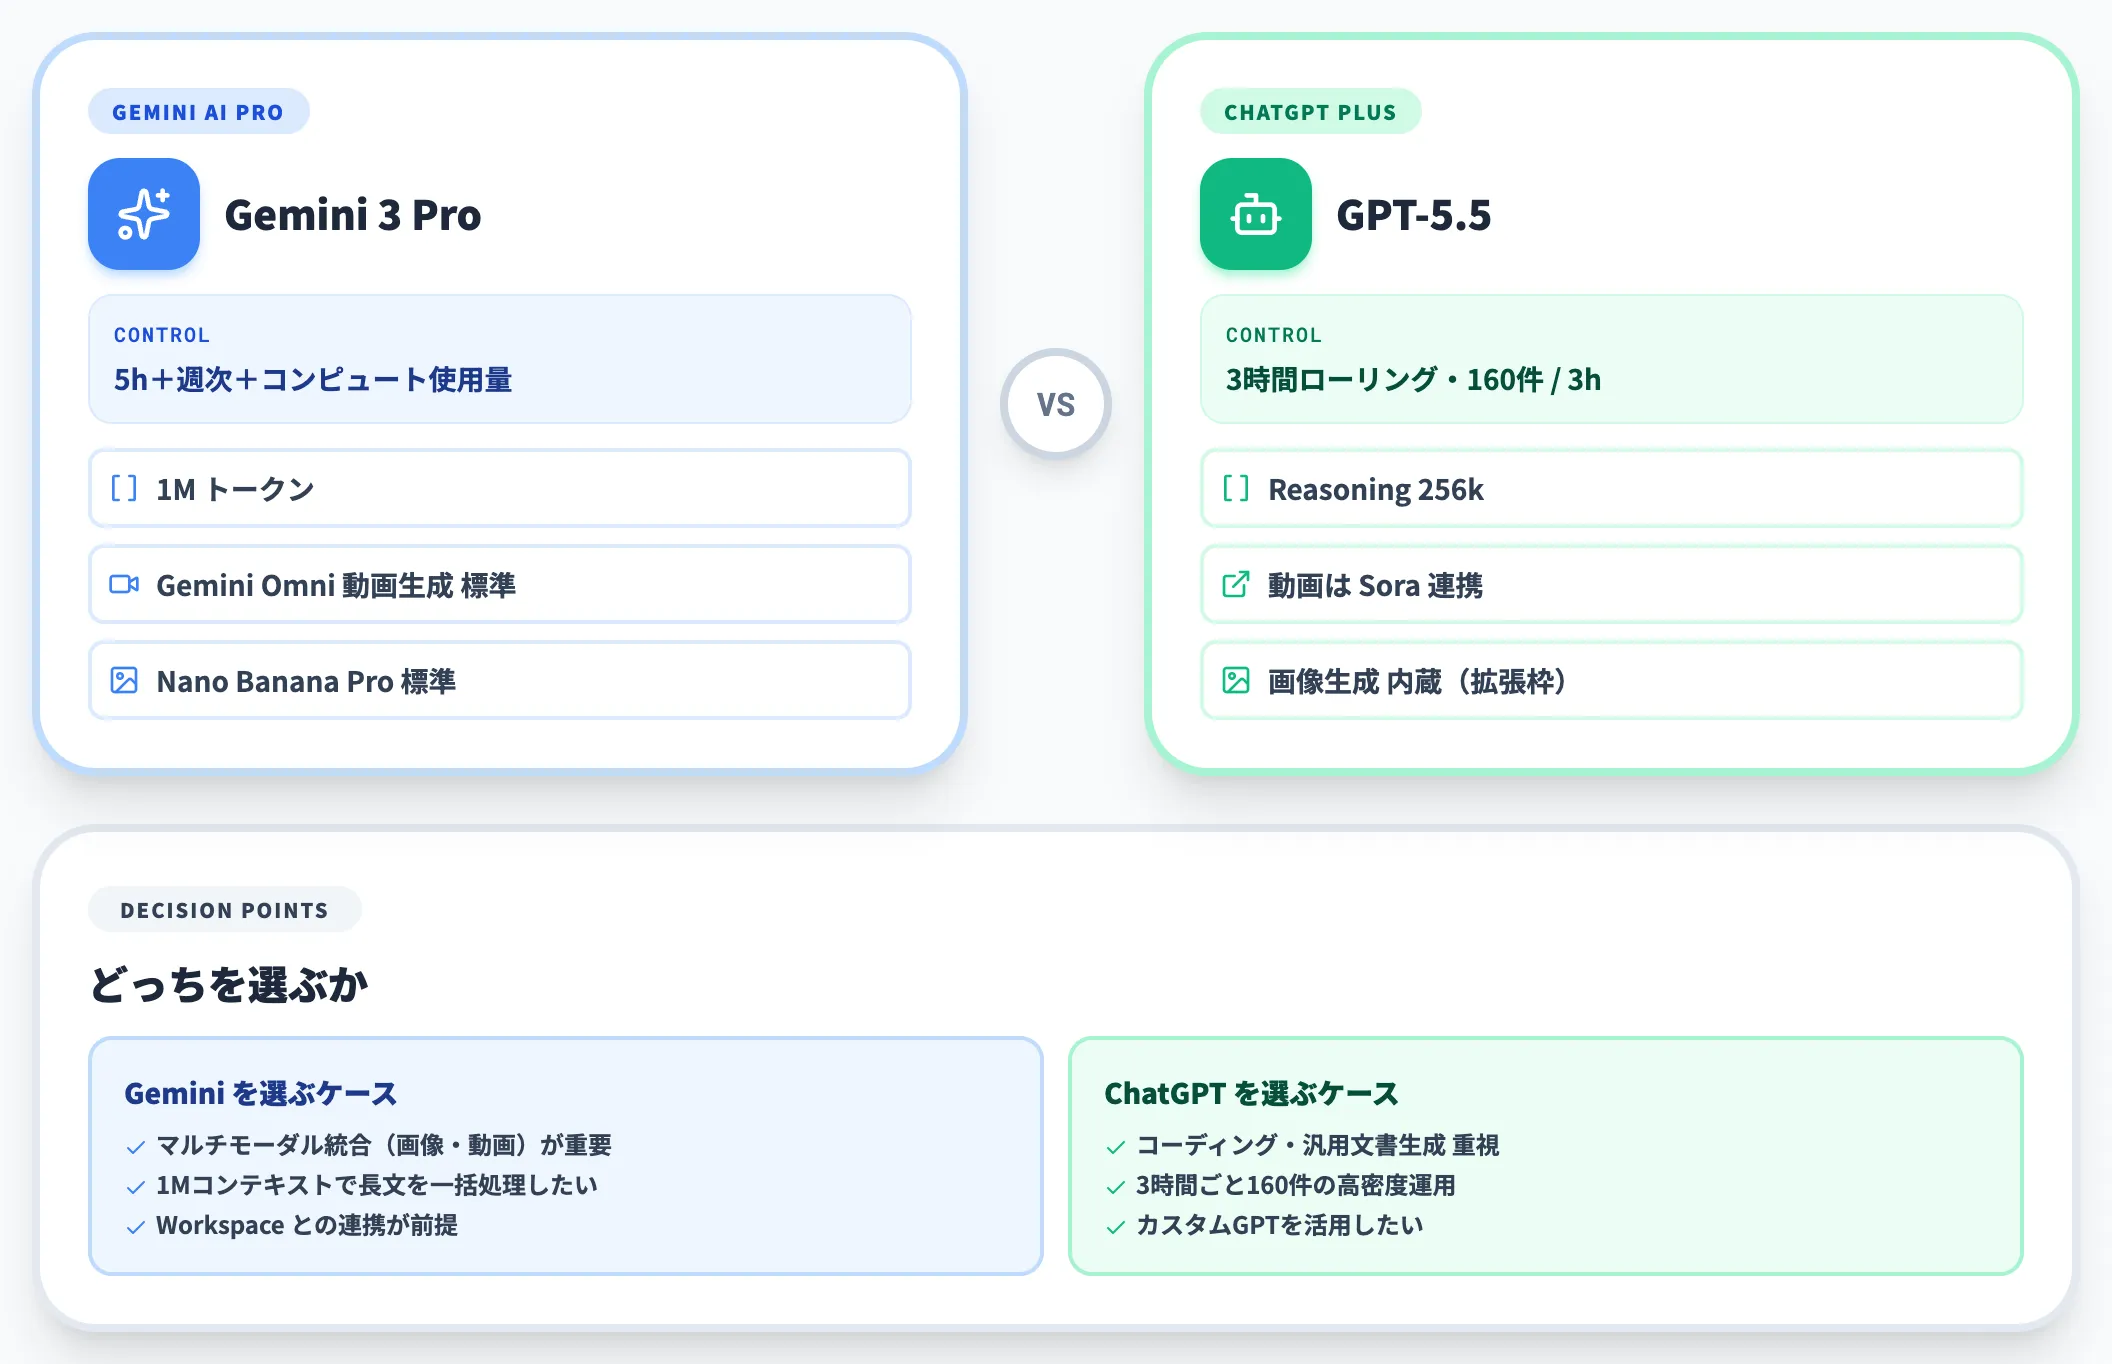
Task: Click the 画像生成 内蔵（拡張枠） row
Action: pos(1612,680)
